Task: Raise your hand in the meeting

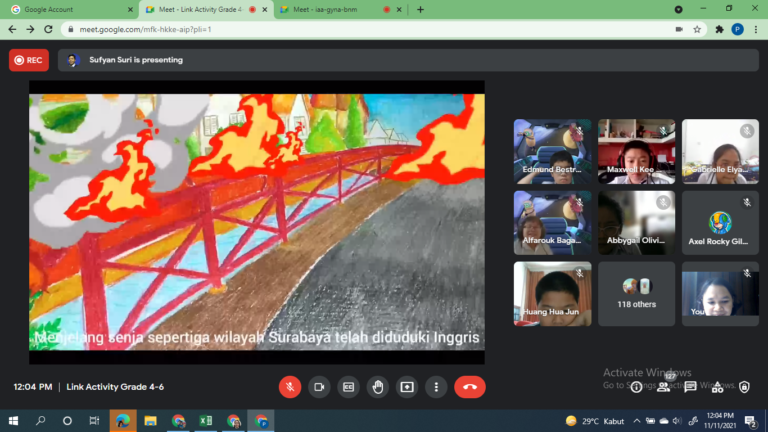Action: [x=378, y=386]
